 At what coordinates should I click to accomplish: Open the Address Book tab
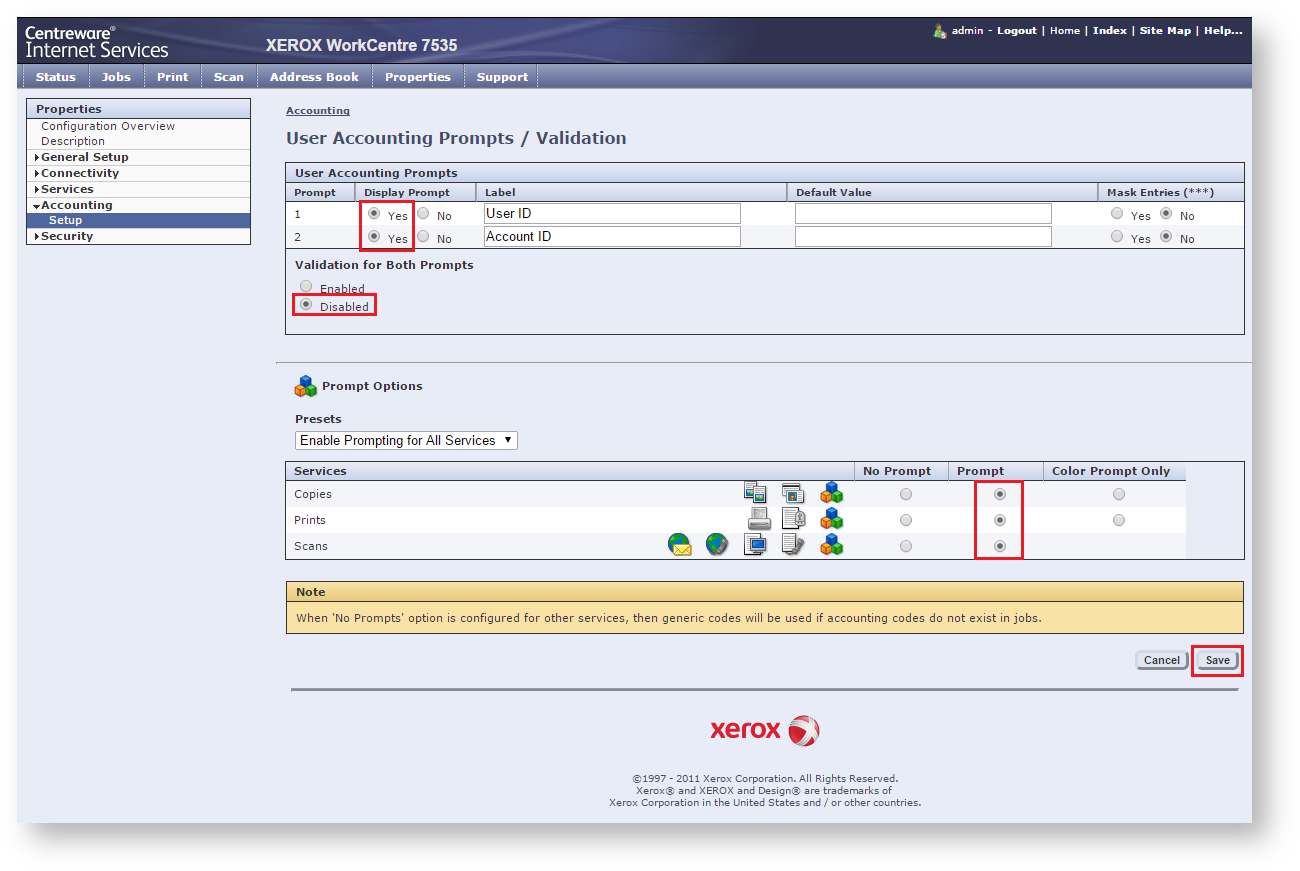pos(314,77)
